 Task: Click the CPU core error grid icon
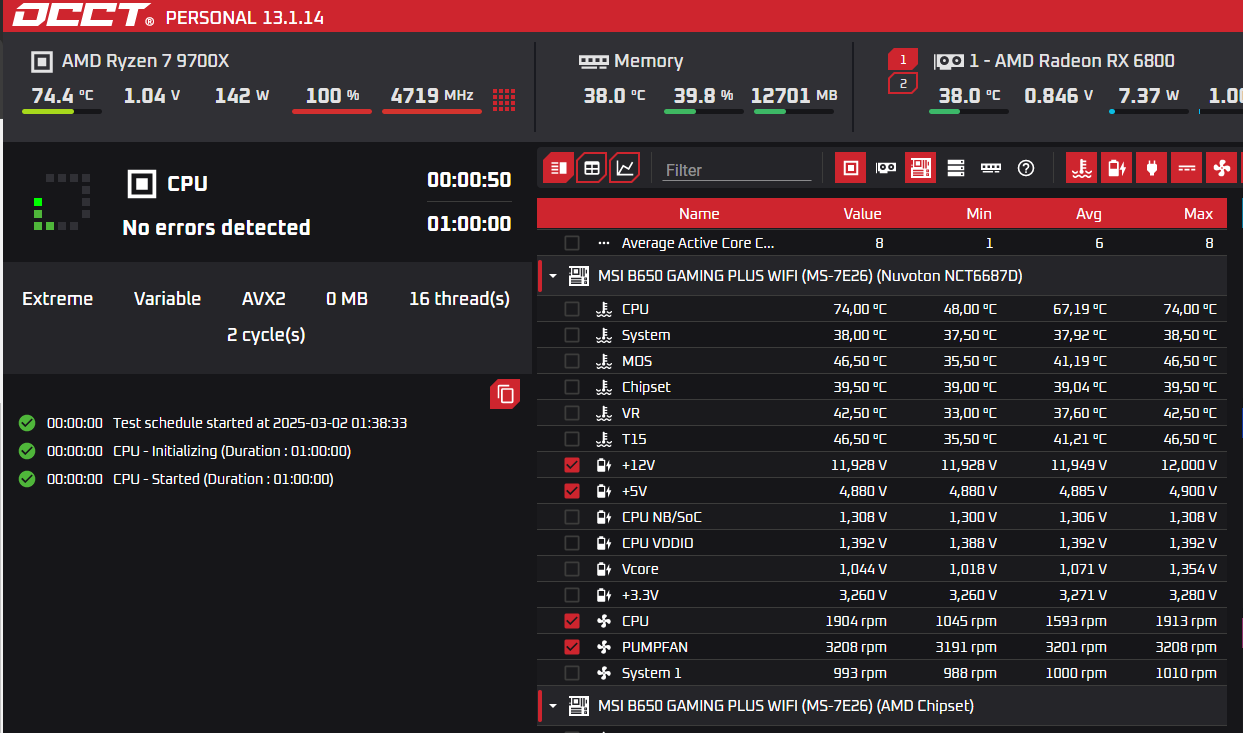click(504, 98)
